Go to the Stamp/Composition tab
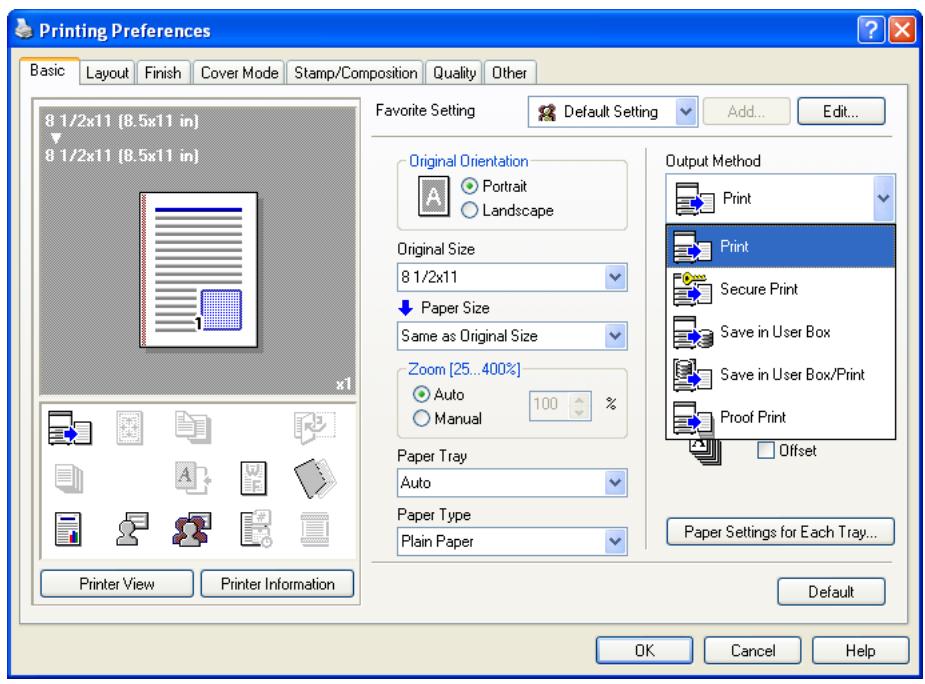925x684 pixels. click(355, 73)
